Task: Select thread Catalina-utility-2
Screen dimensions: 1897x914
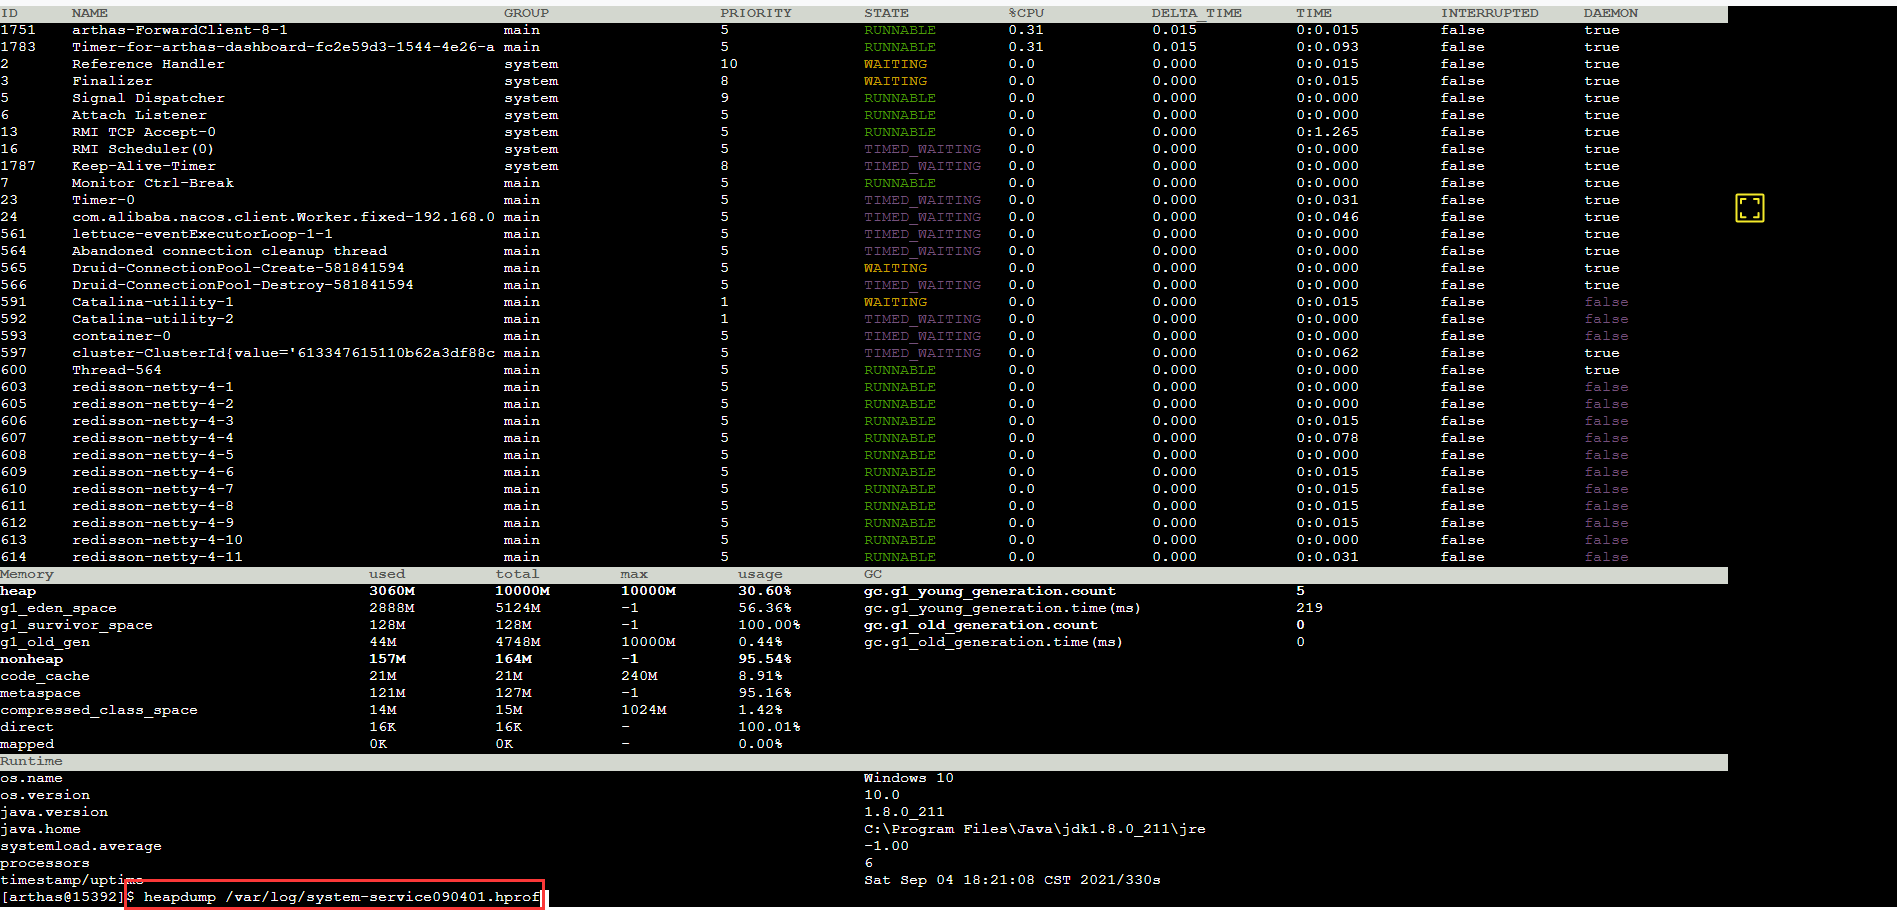Action: click(x=152, y=319)
